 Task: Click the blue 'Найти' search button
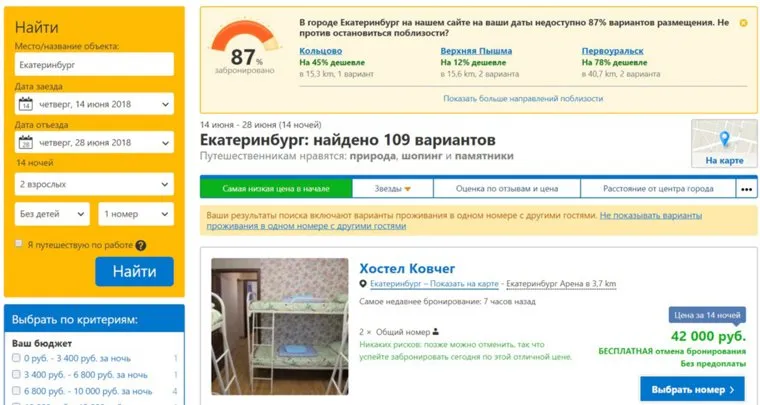pyautogui.click(x=134, y=271)
